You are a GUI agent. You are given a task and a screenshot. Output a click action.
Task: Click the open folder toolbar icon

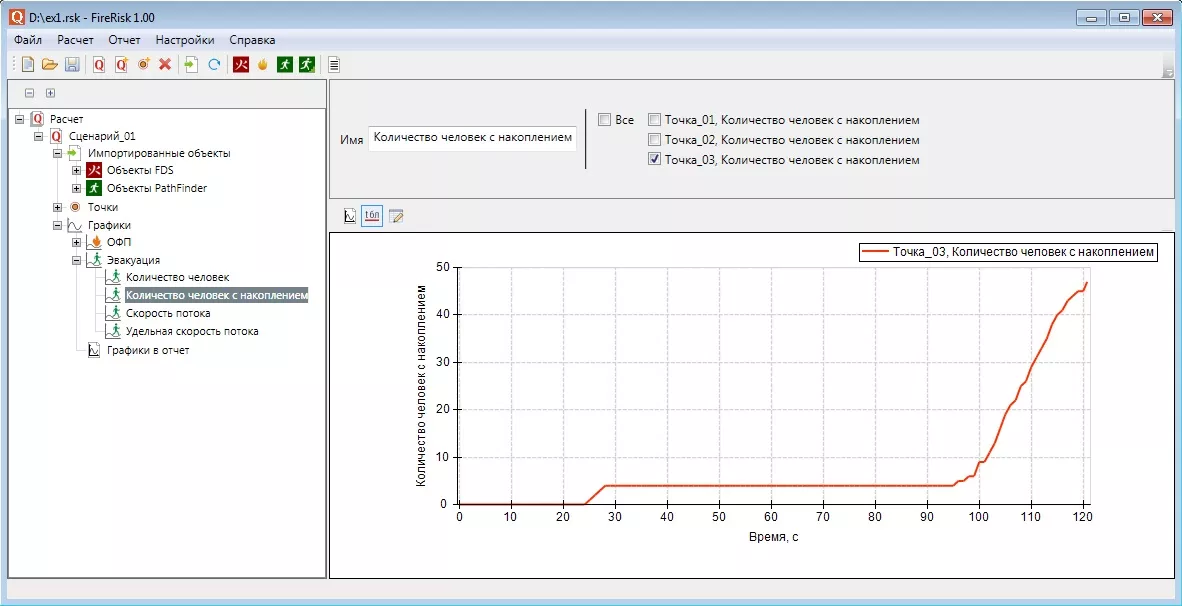[x=50, y=65]
